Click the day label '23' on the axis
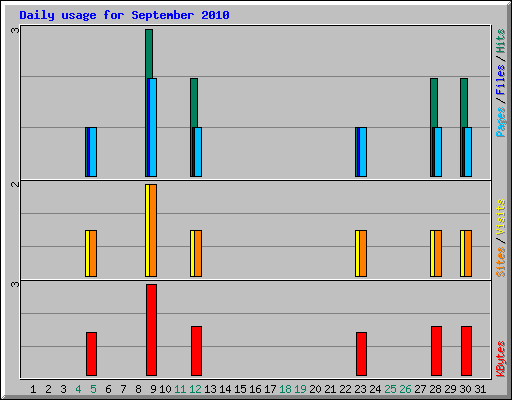 click(x=360, y=389)
